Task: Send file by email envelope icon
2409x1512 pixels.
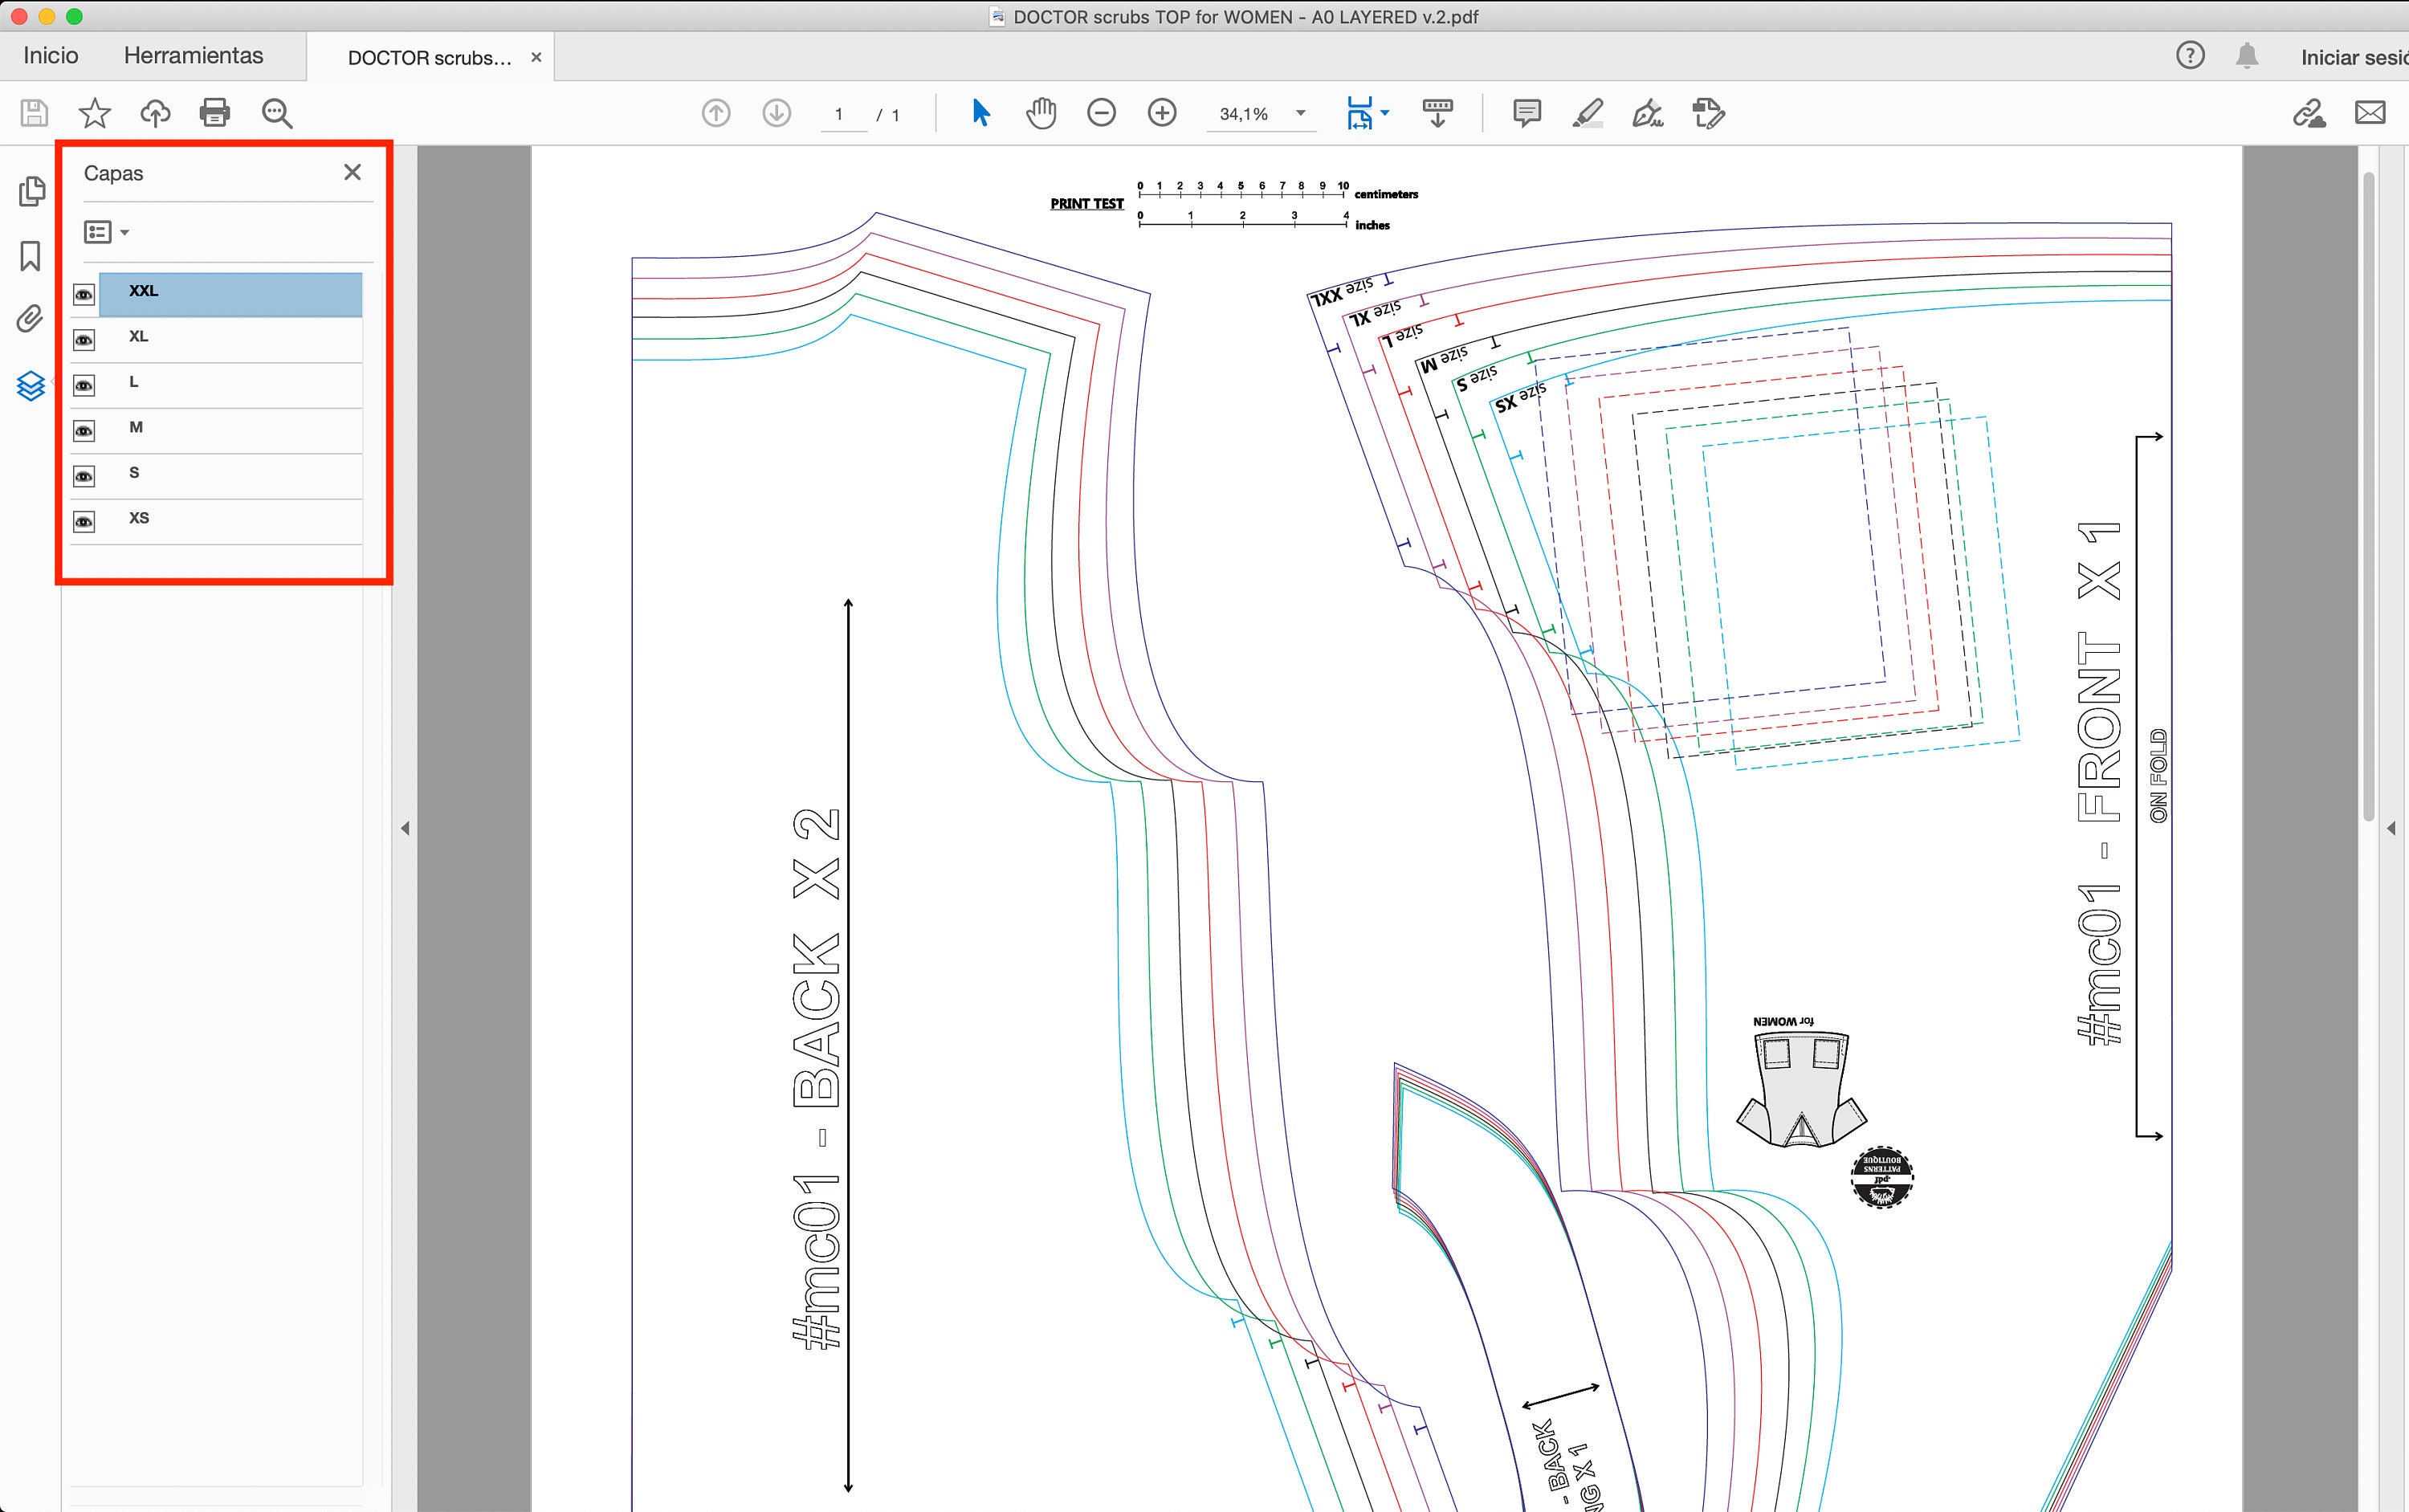Action: pyautogui.click(x=2370, y=113)
